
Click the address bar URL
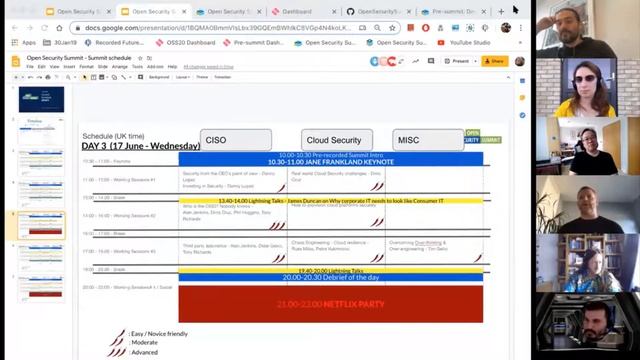[218, 28]
